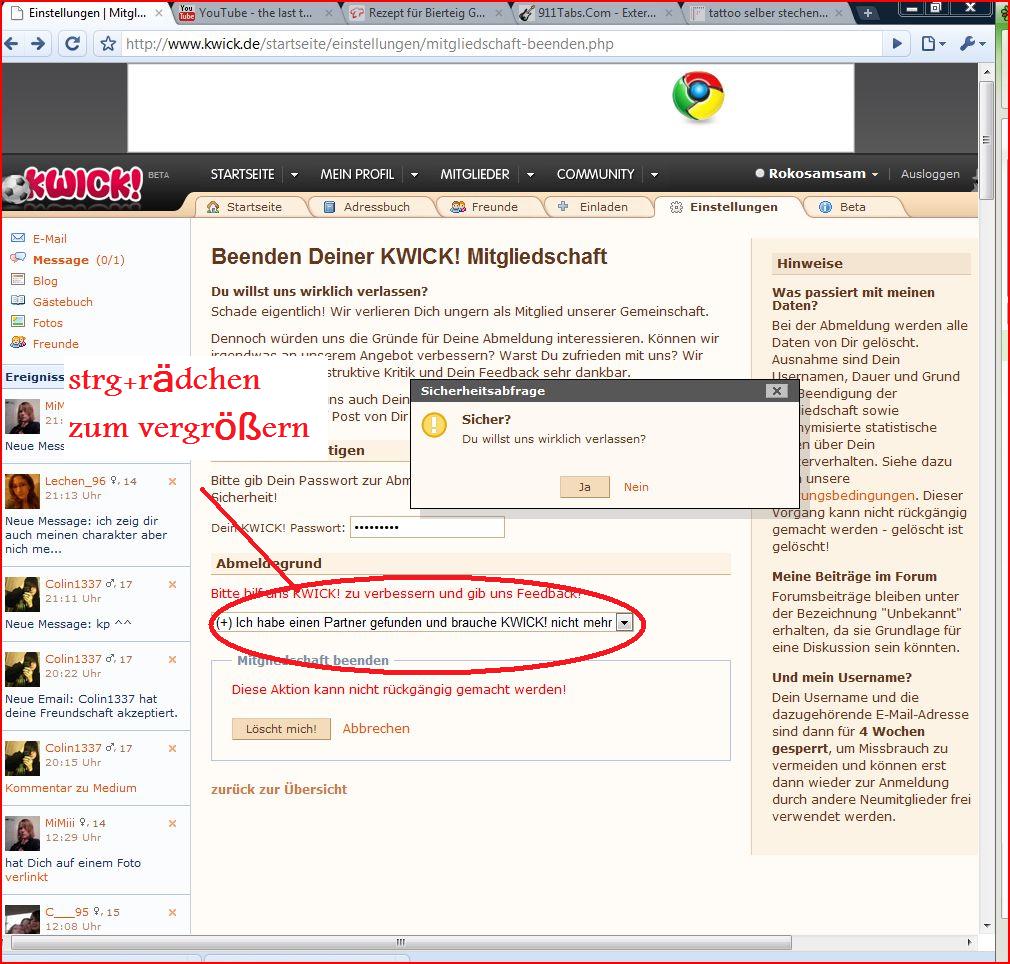
Task: Dismiss the Colin1337 21:11 Uhr event
Action: (172, 584)
